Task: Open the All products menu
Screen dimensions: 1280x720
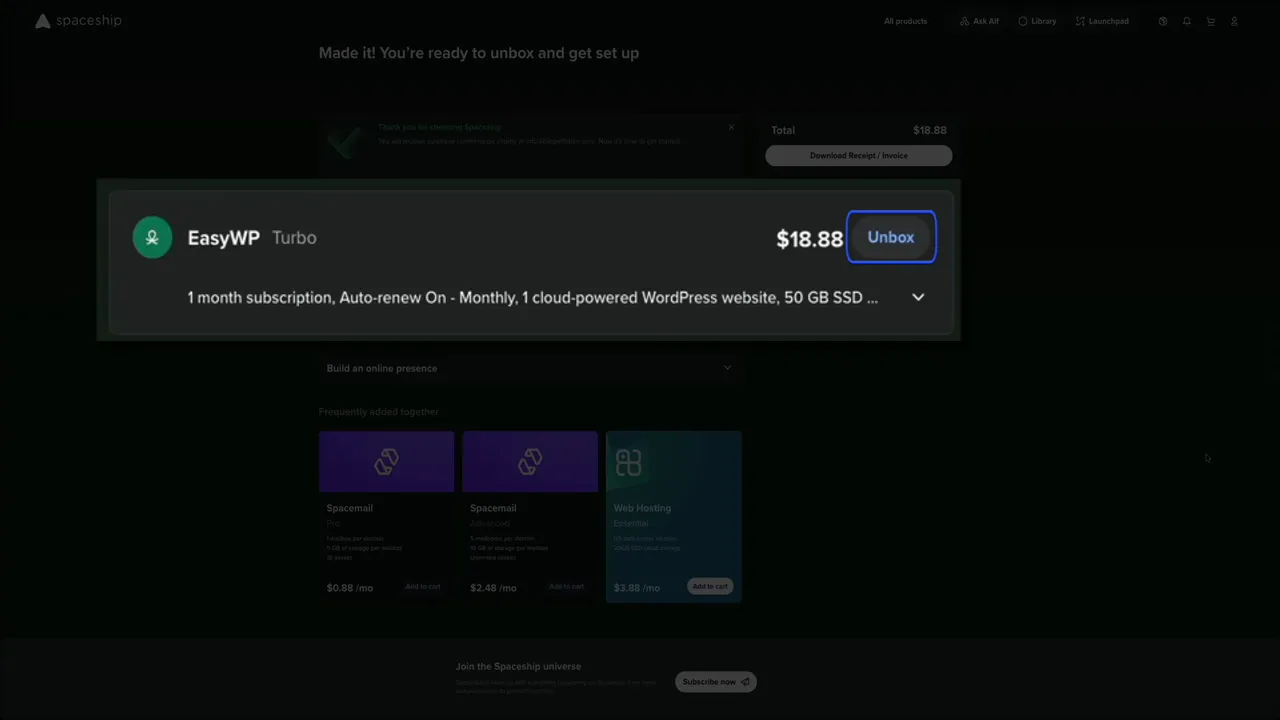Action: point(905,21)
